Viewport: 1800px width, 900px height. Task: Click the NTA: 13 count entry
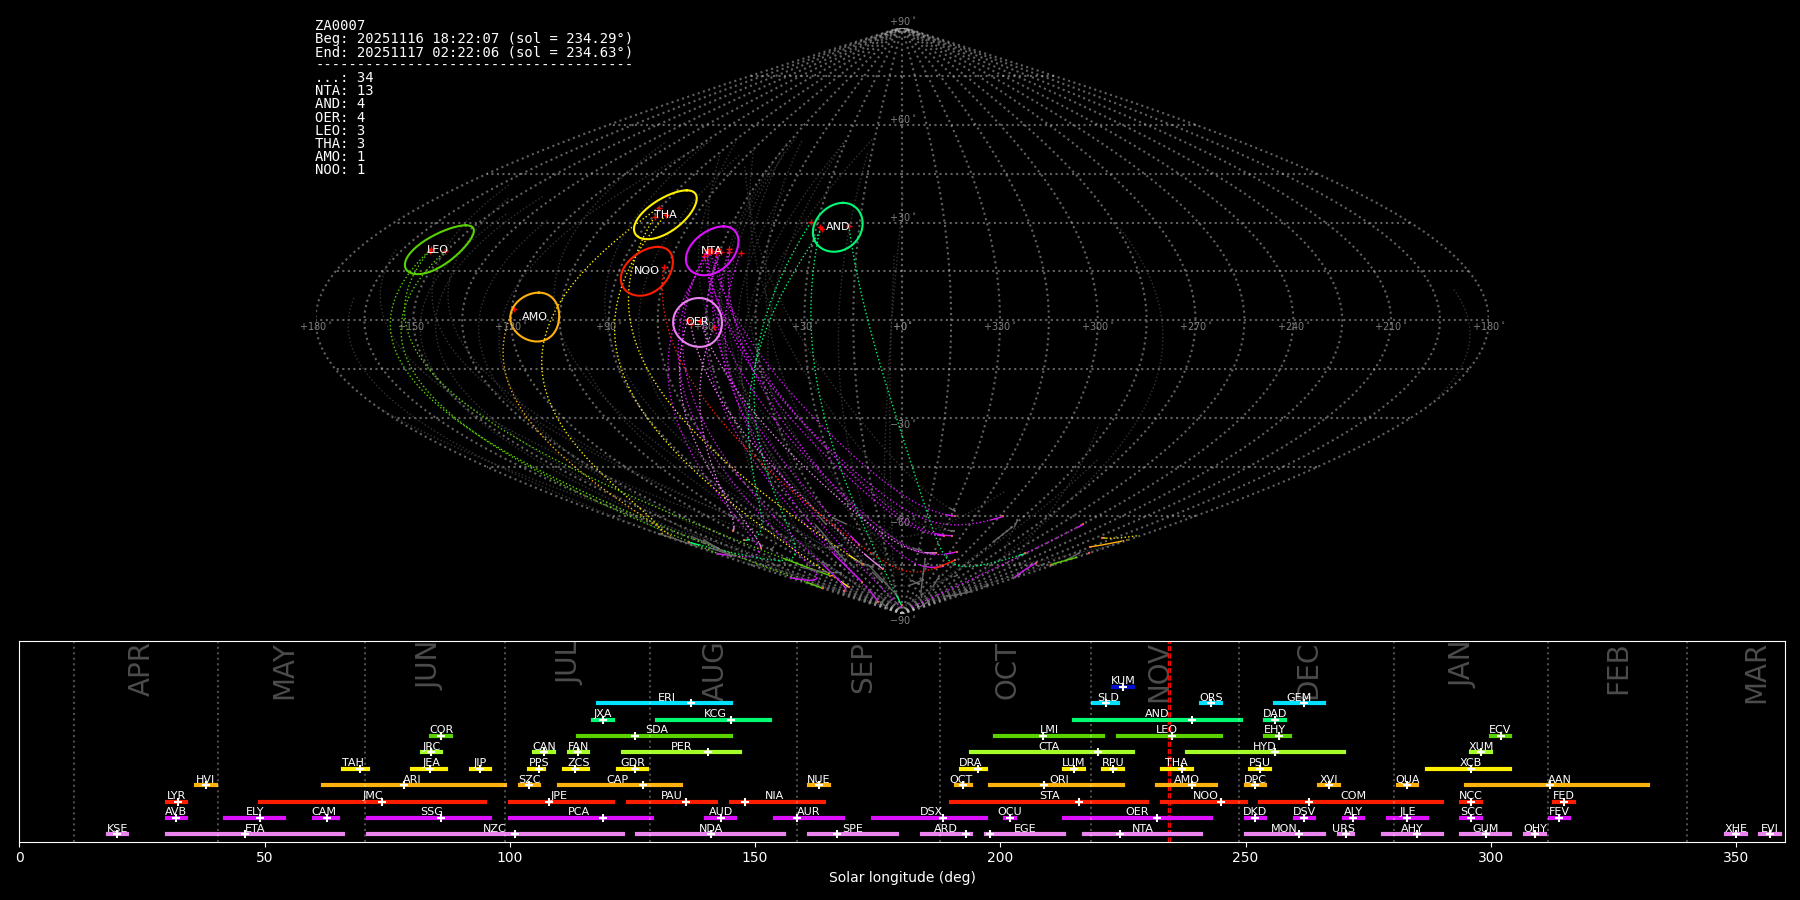click(x=344, y=91)
